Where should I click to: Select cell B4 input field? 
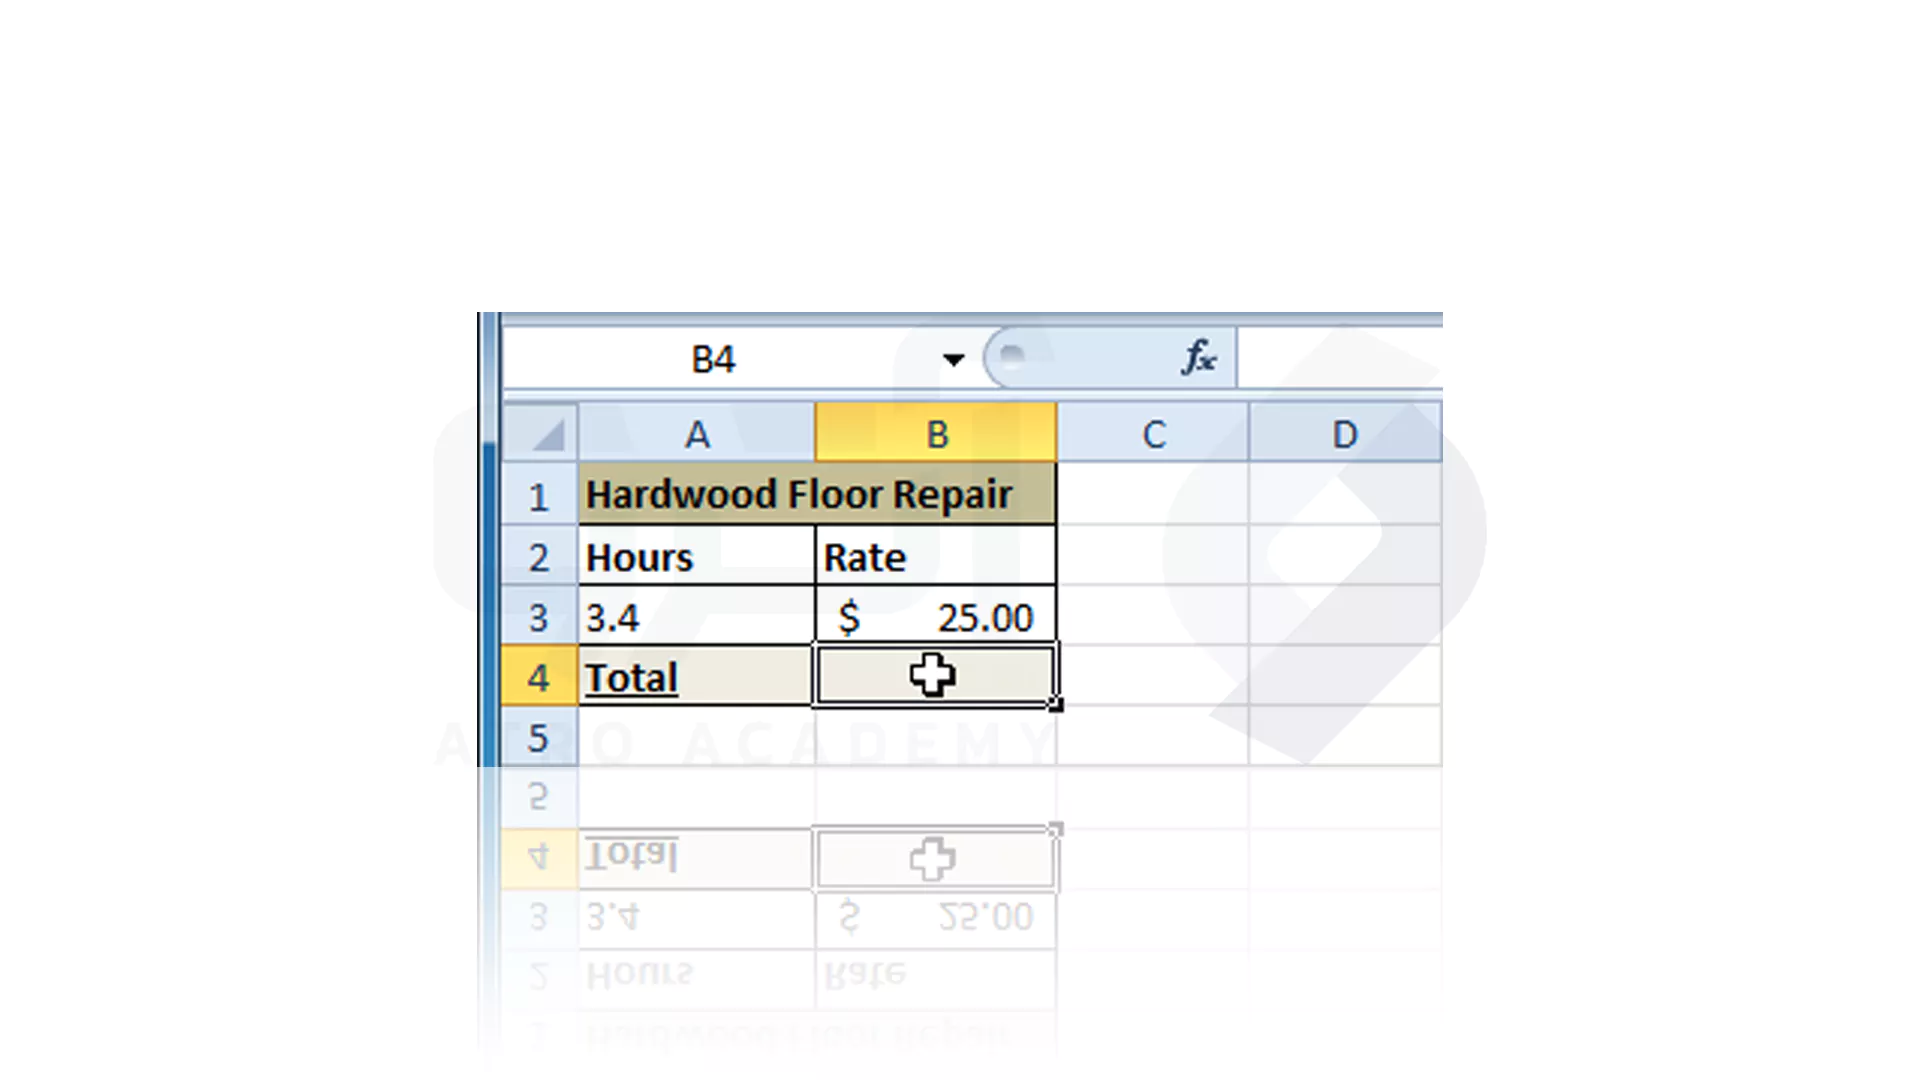pyautogui.click(x=935, y=676)
